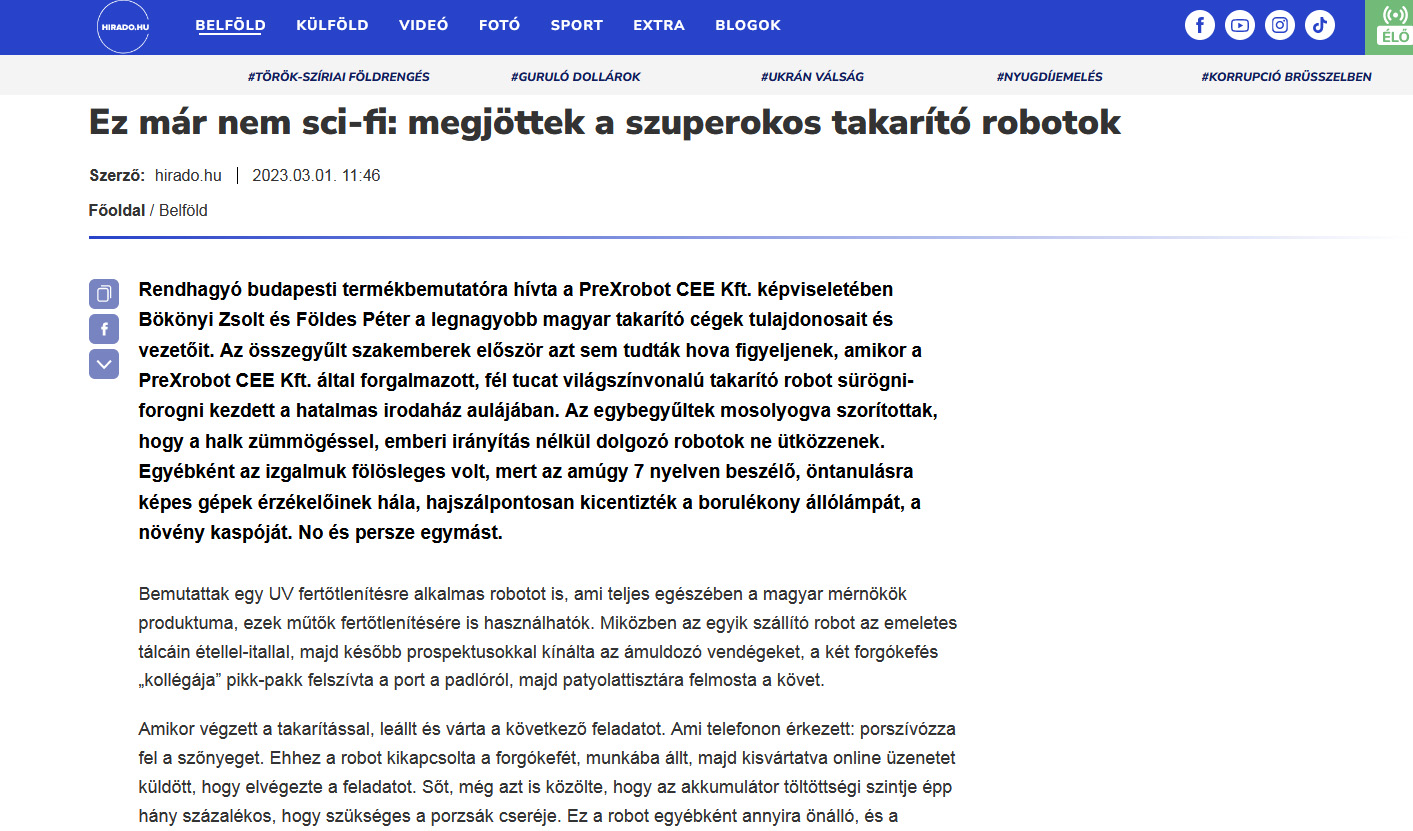
Task: Click the Főoldal breadcrumb link
Action: click(117, 210)
